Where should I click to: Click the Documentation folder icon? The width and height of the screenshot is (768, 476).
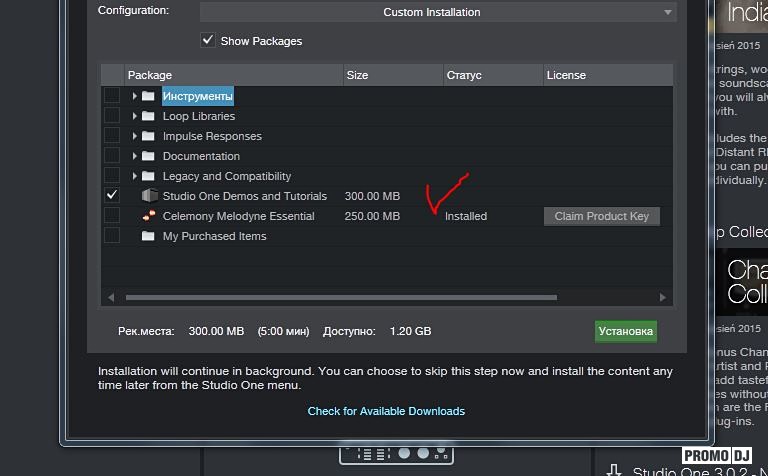pos(149,156)
